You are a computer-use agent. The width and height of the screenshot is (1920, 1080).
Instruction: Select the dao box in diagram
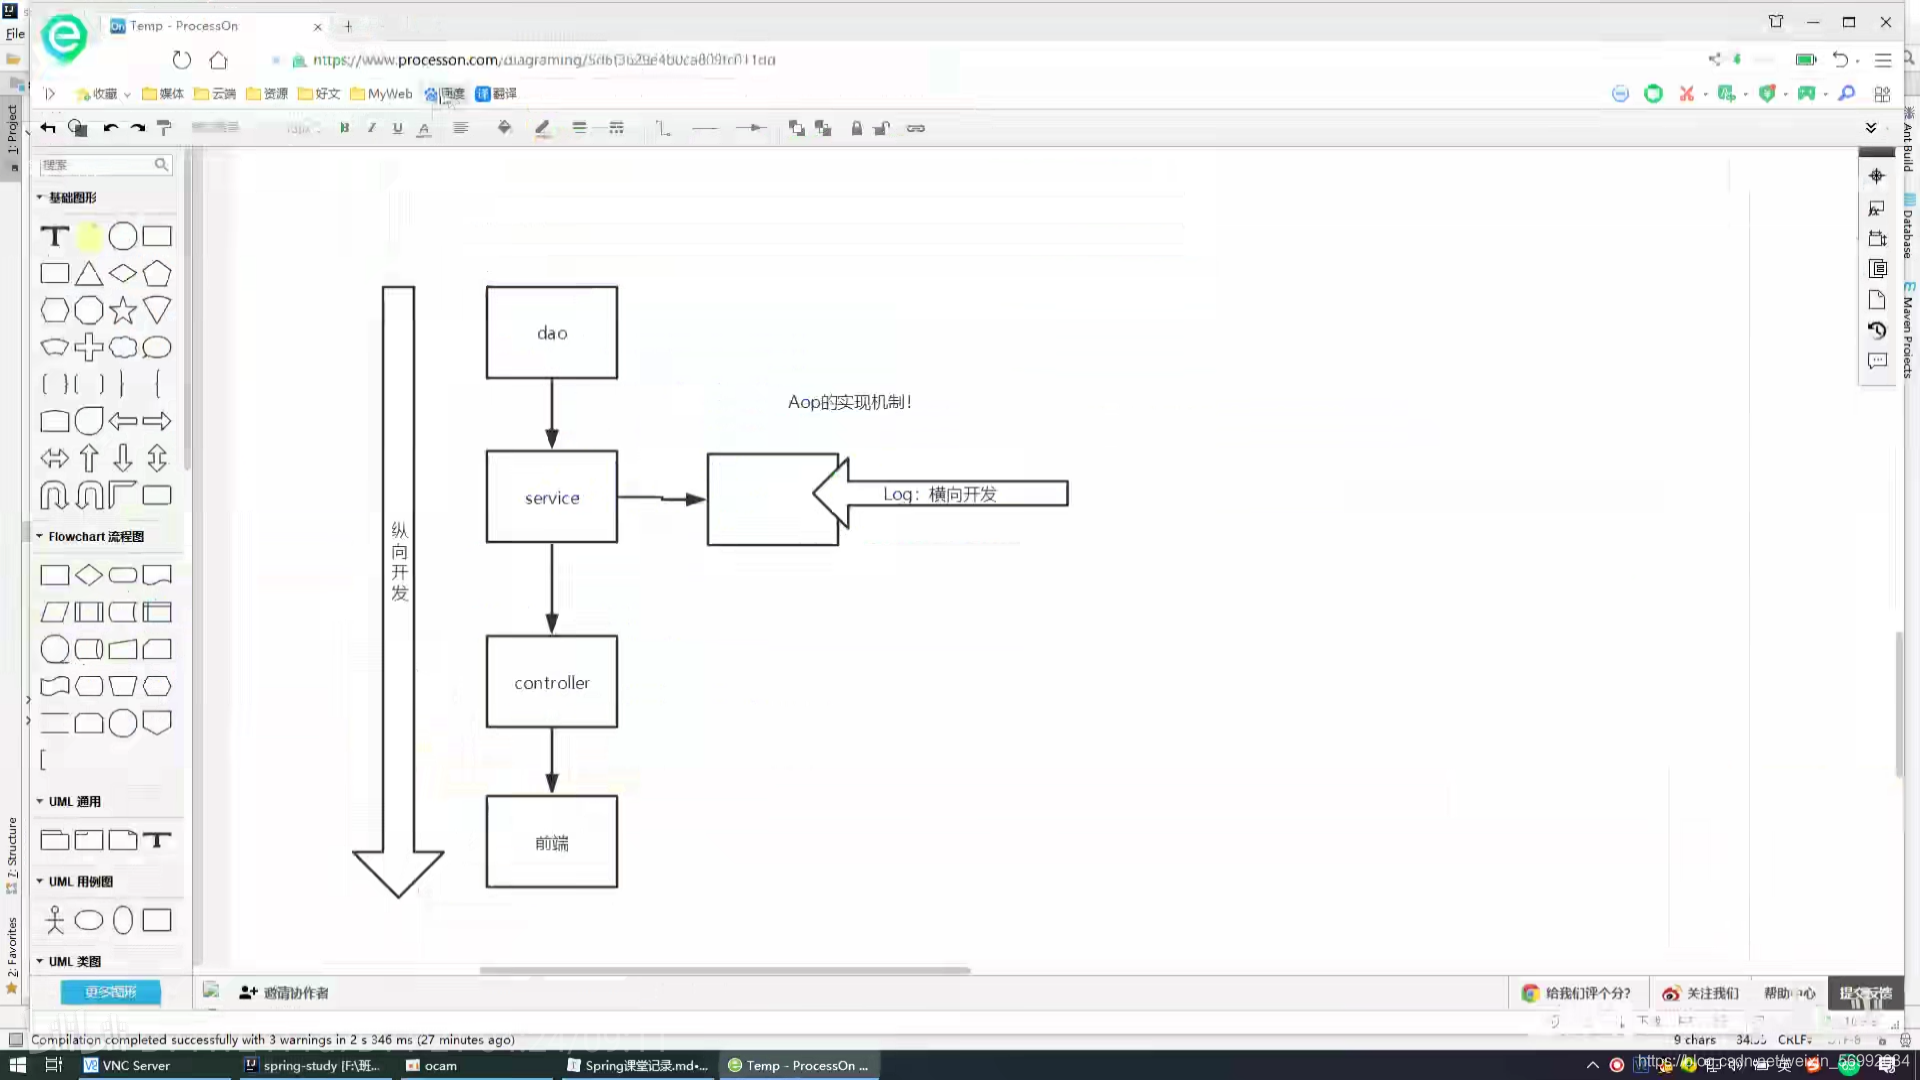click(x=552, y=333)
